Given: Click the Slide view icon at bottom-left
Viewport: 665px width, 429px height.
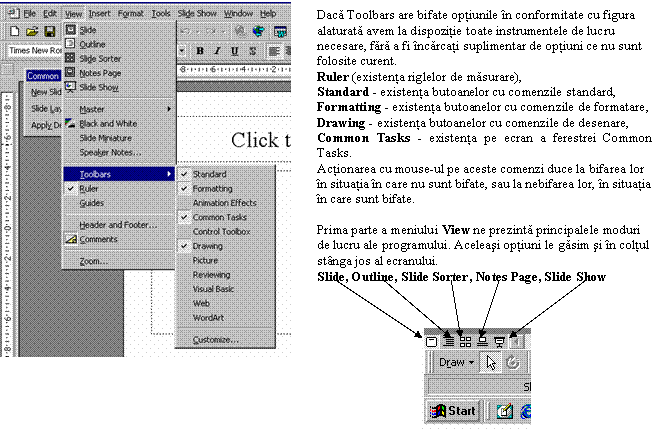Looking at the screenshot, I should pyautogui.click(x=431, y=340).
